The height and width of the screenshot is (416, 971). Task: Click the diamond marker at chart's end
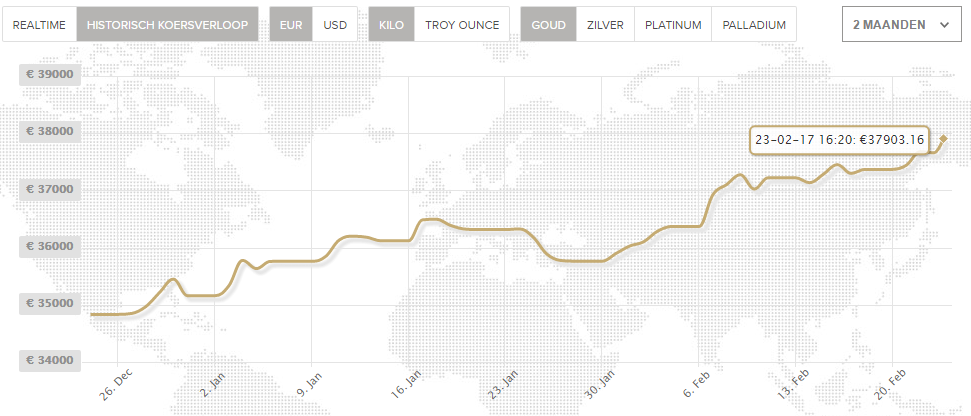pyautogui.click(x=944, y=139)
